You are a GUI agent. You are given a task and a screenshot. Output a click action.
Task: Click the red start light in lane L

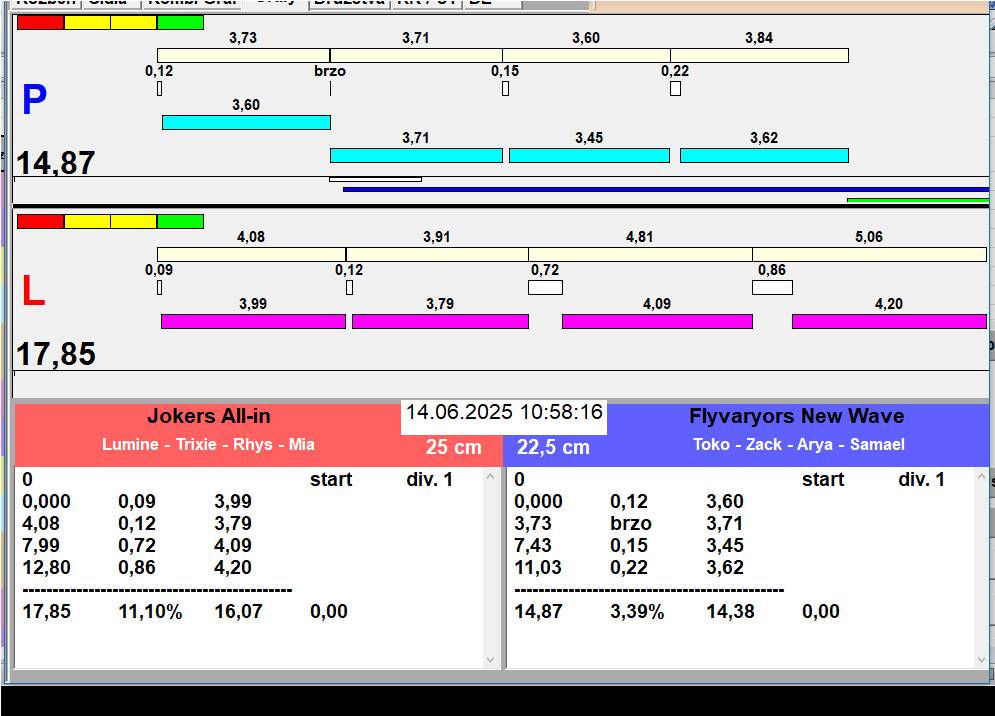[40, 221]
